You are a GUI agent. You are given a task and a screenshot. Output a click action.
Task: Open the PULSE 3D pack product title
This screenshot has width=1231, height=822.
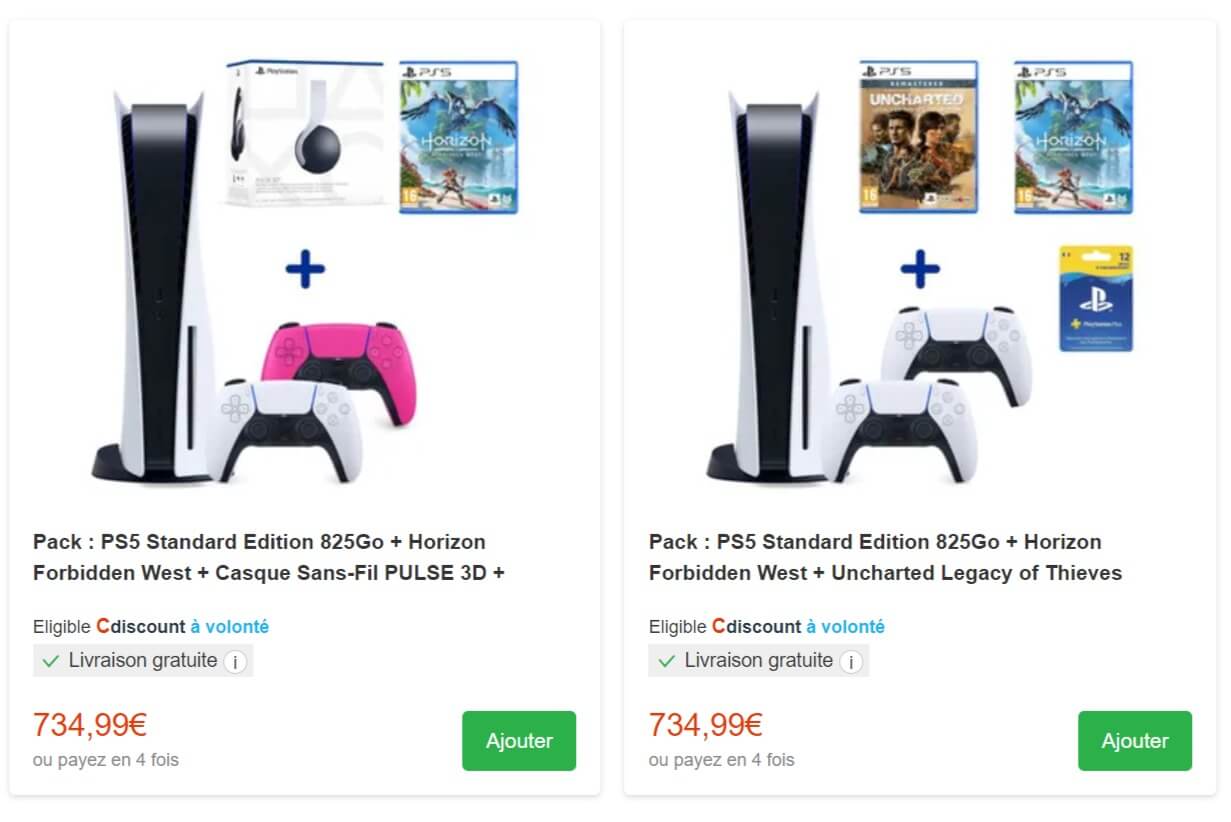tap(259, 557)
